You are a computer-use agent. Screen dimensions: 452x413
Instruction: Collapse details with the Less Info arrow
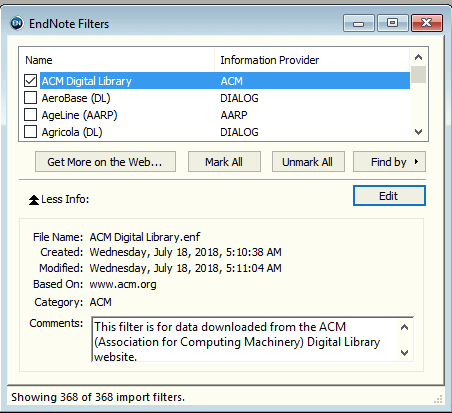tap(34, 200)
